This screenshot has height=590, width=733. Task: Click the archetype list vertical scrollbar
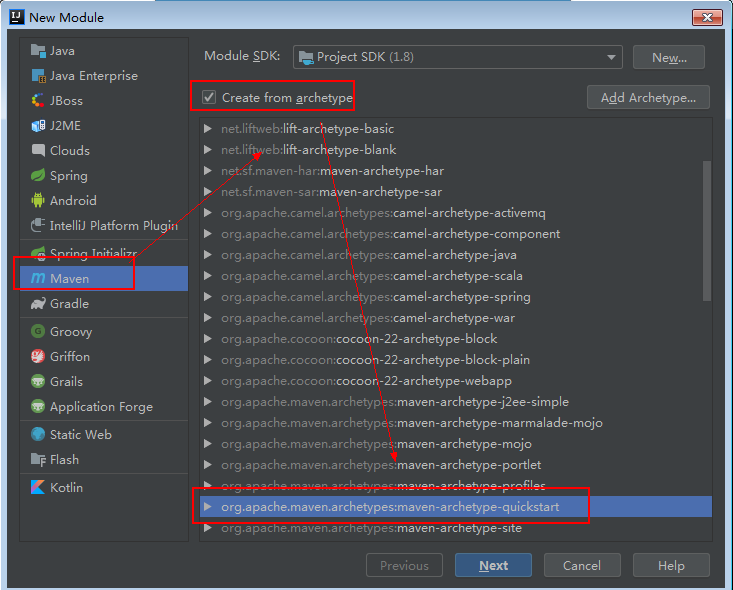[x=707, y=231]
